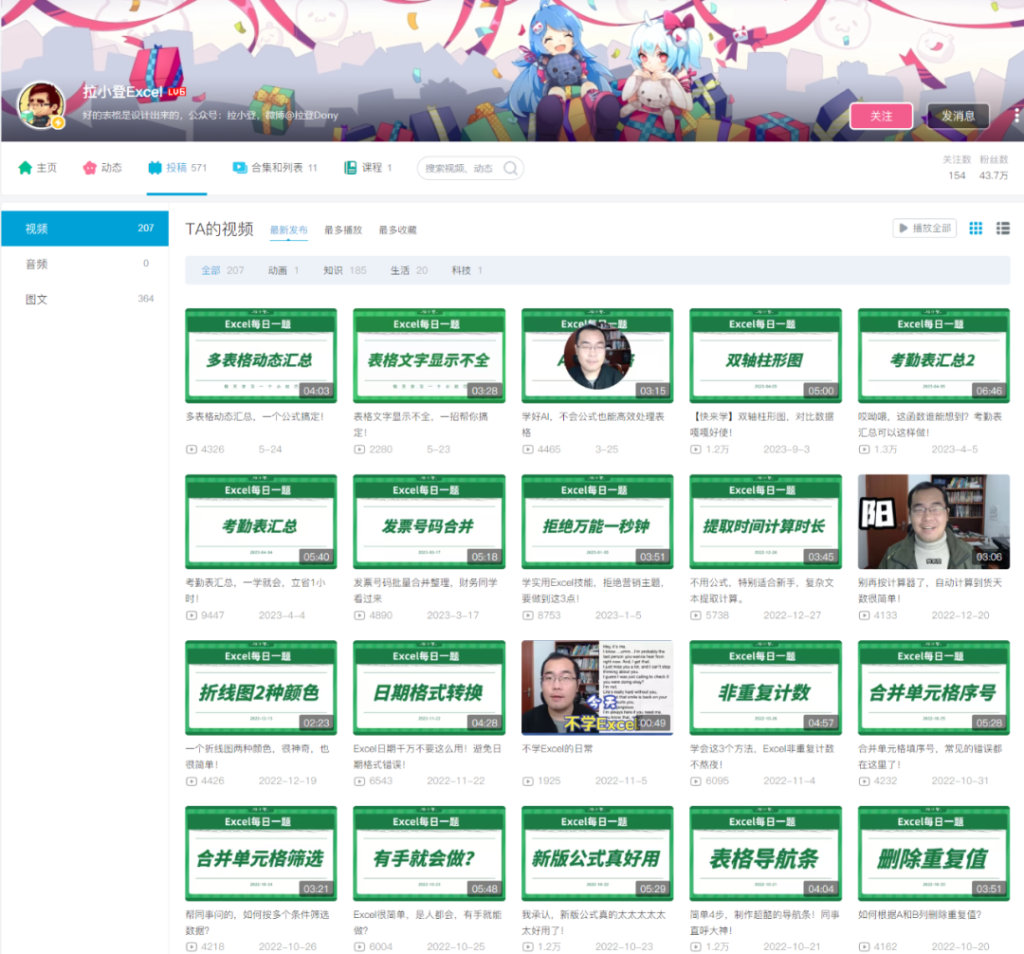Viewport: 1024px width, 954px height.
Task: Click the 合集和列表 play icon
Action: click(x=240, y=168)
